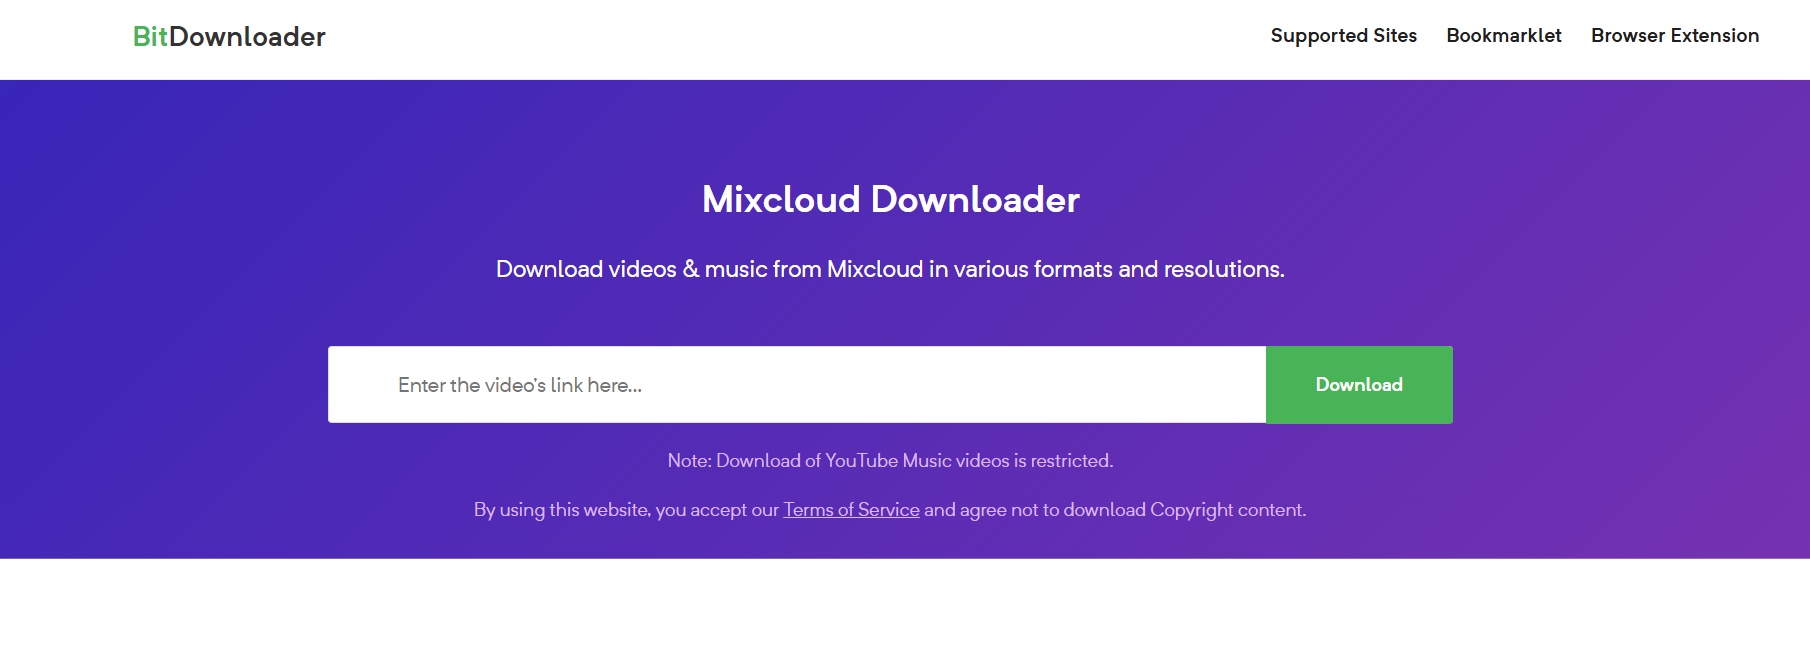The image size is (1810, 661).
Task: Open the Browser Extension link
Action: (1674, 36)
